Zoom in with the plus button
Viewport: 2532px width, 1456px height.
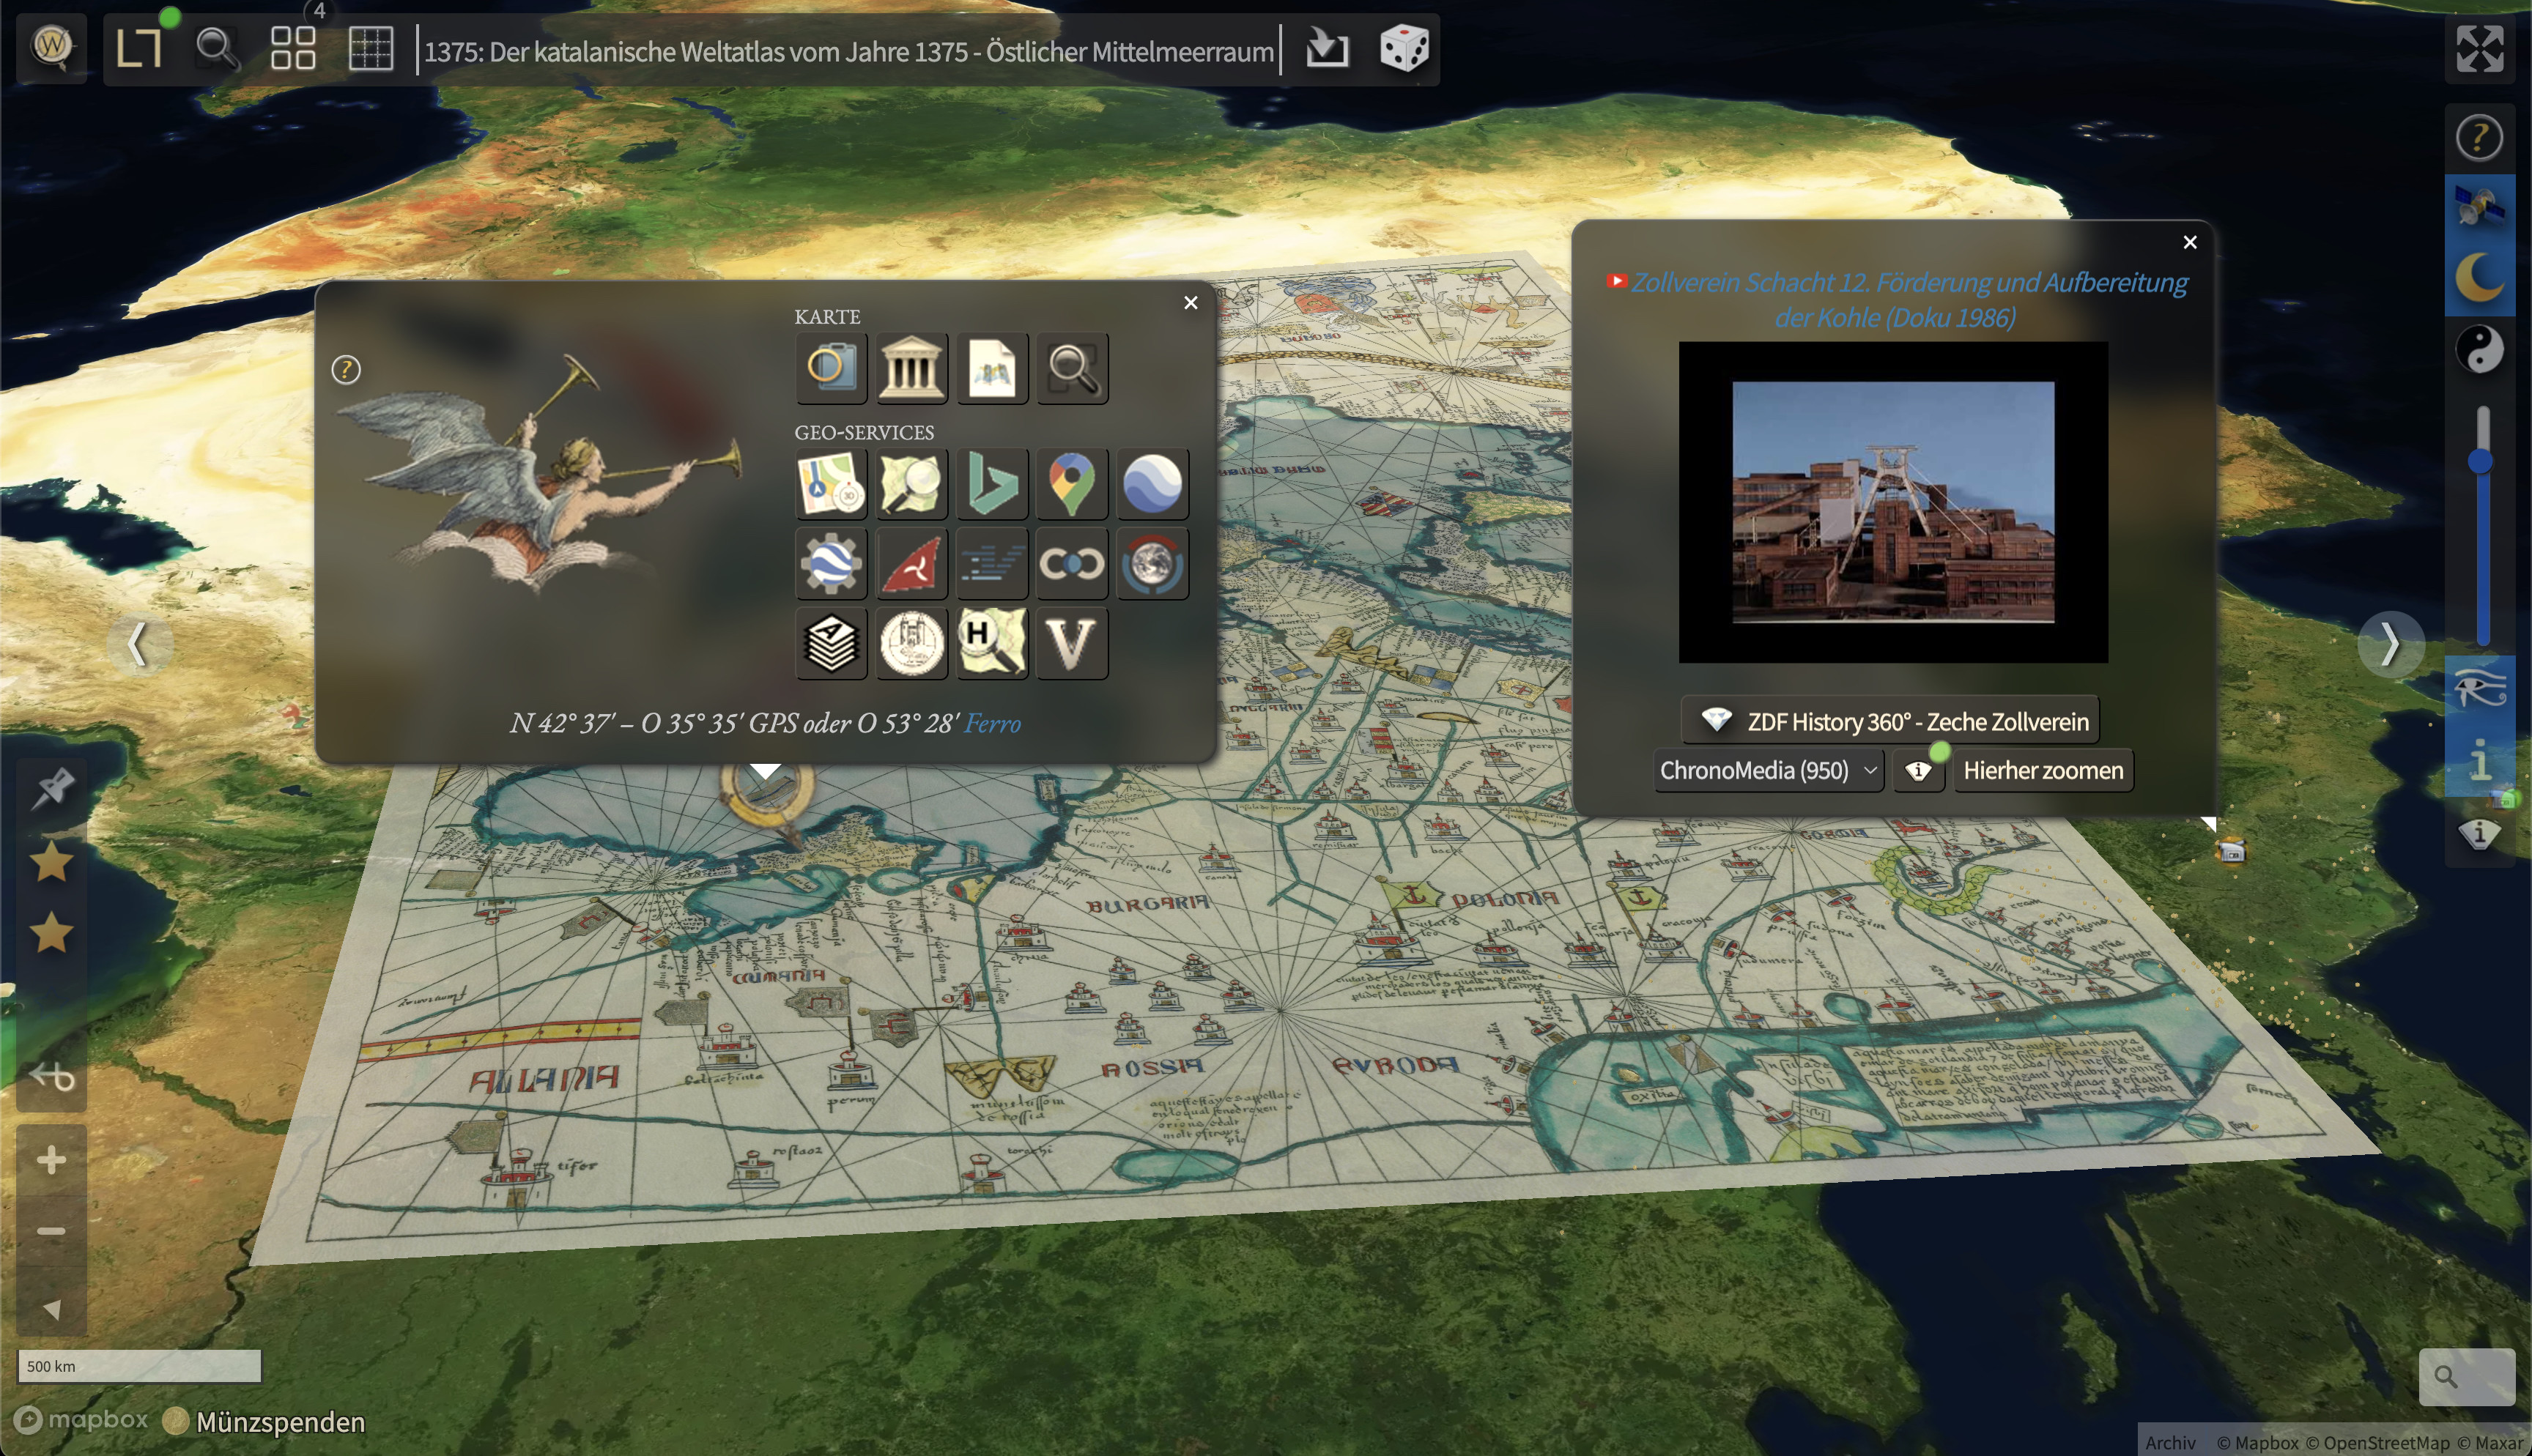pyautogui.click(x=52, y=1160)
